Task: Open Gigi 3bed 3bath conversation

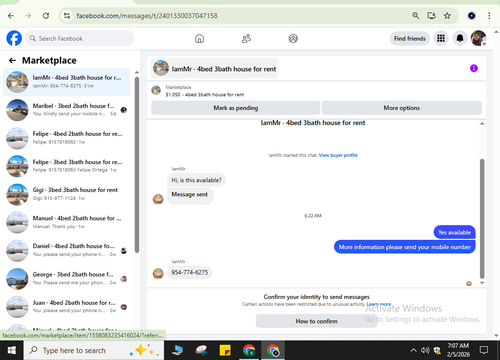Action: point(67,194)
